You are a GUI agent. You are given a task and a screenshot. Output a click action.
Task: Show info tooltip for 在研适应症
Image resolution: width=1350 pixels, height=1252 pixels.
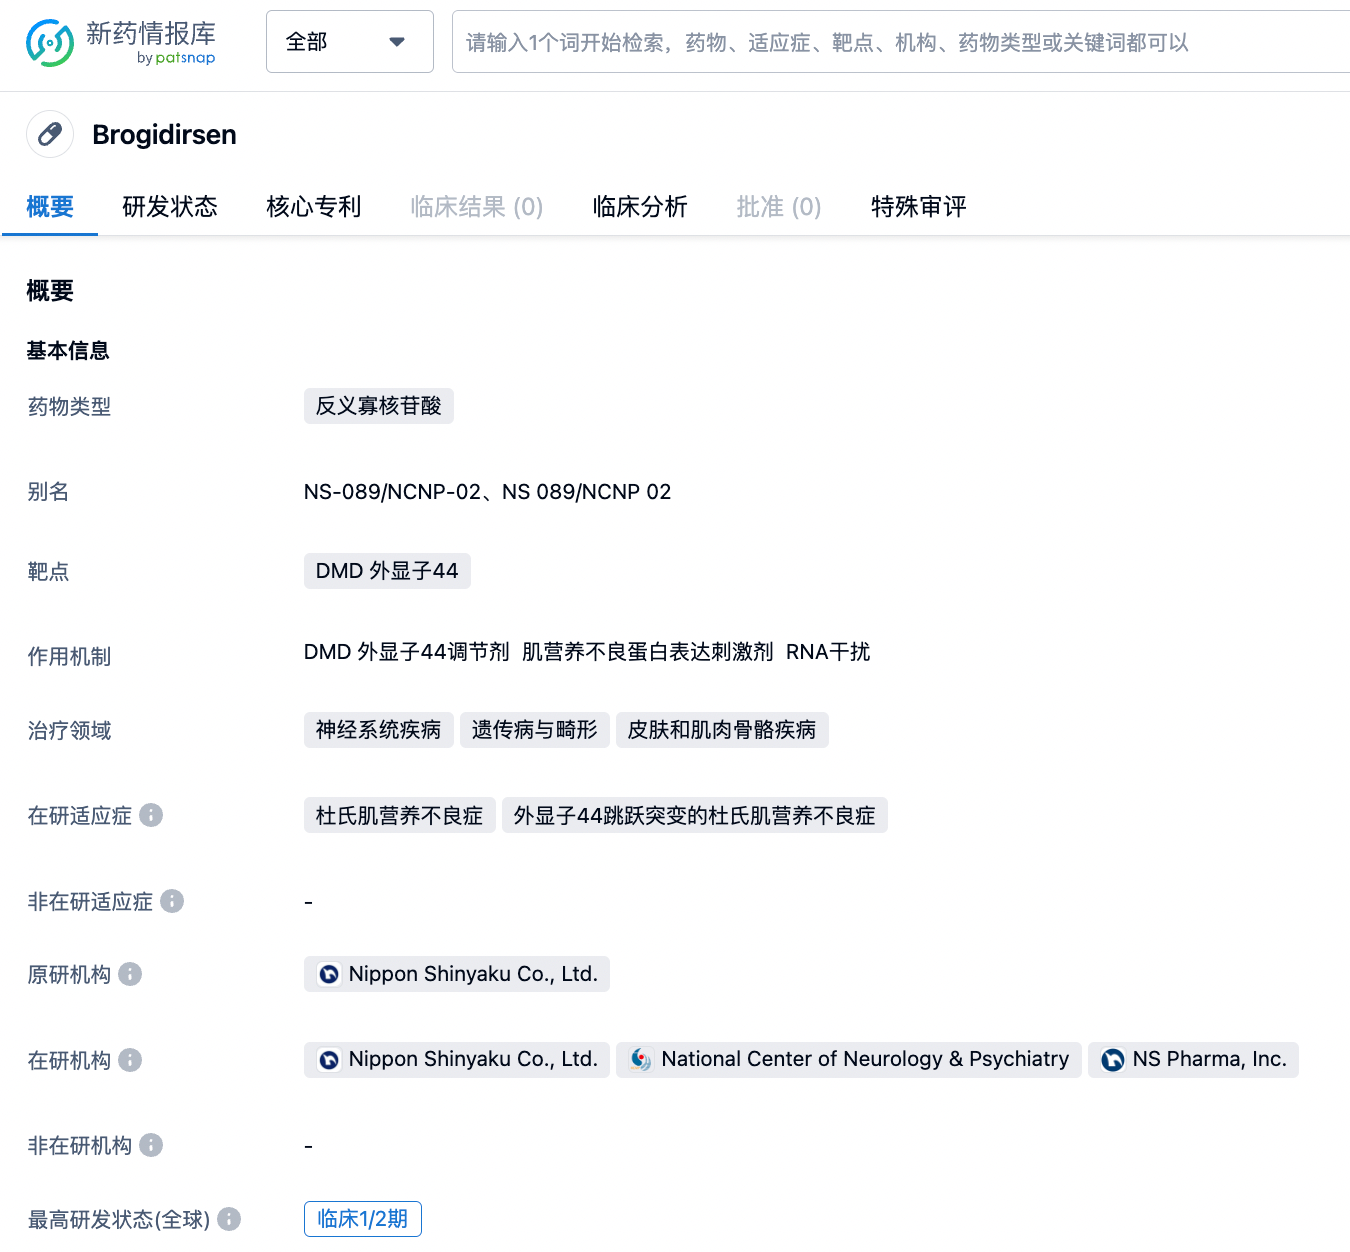click(x=151, y=815)
